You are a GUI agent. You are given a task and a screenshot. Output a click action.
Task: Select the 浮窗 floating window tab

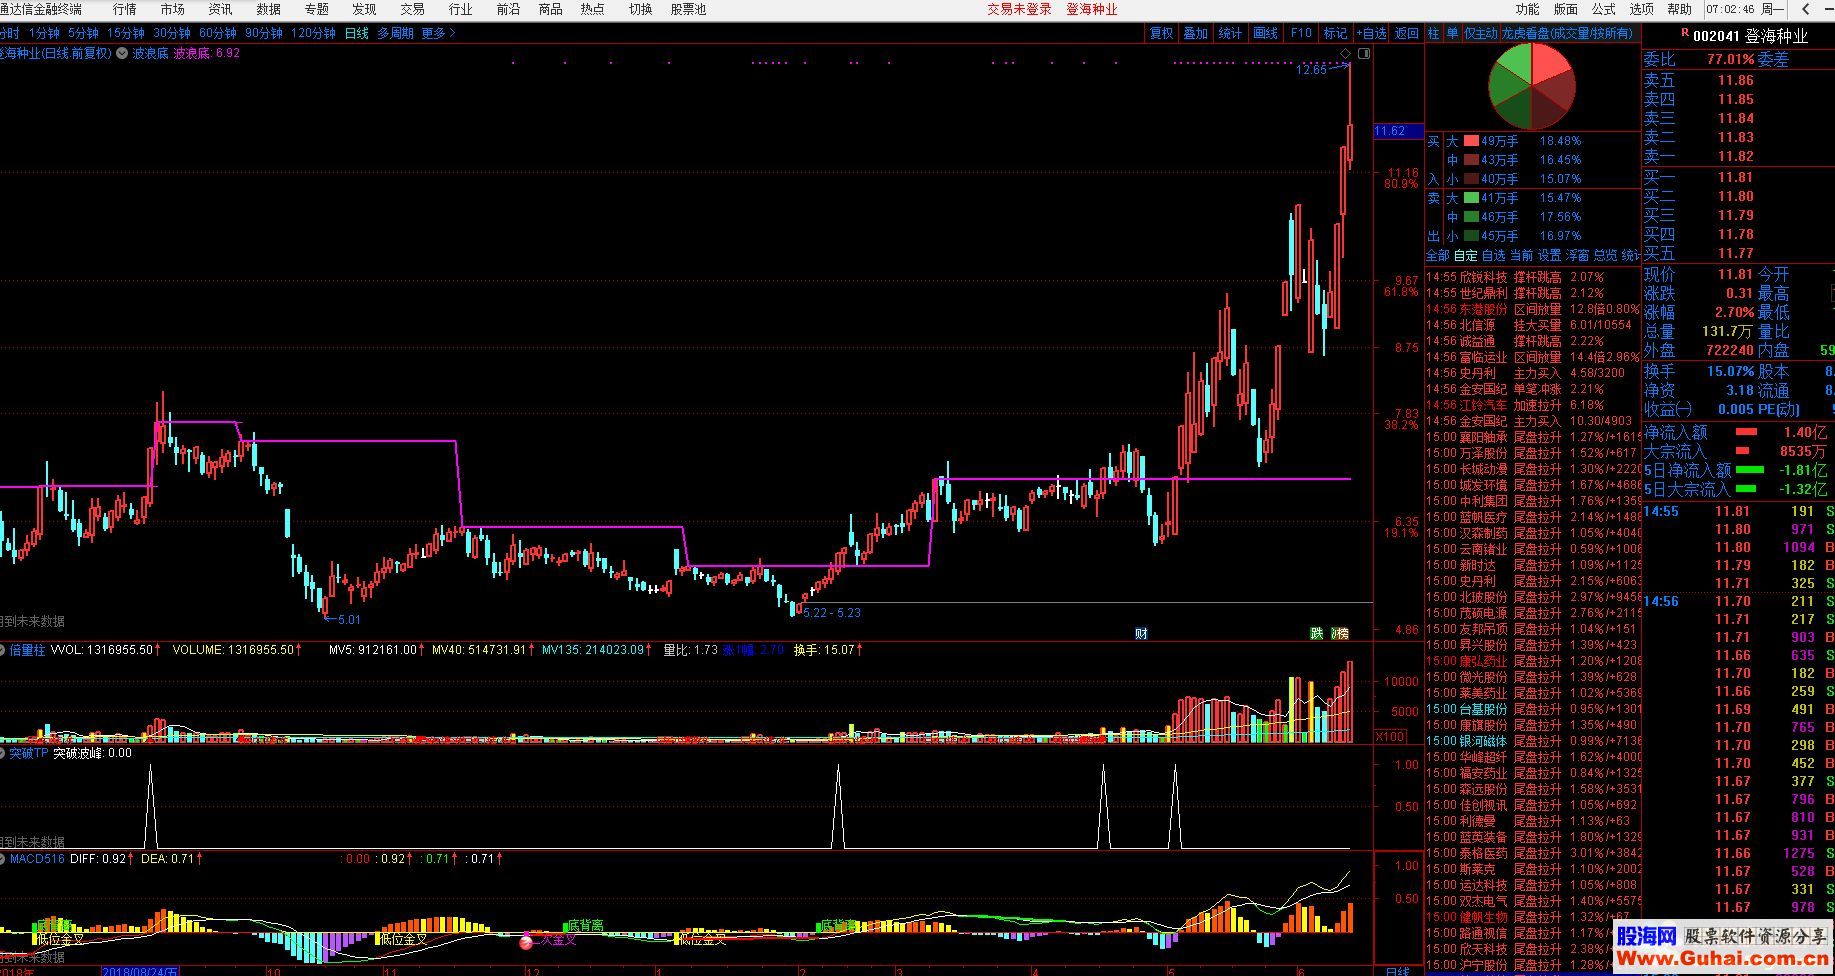(x=1578, y=255)
